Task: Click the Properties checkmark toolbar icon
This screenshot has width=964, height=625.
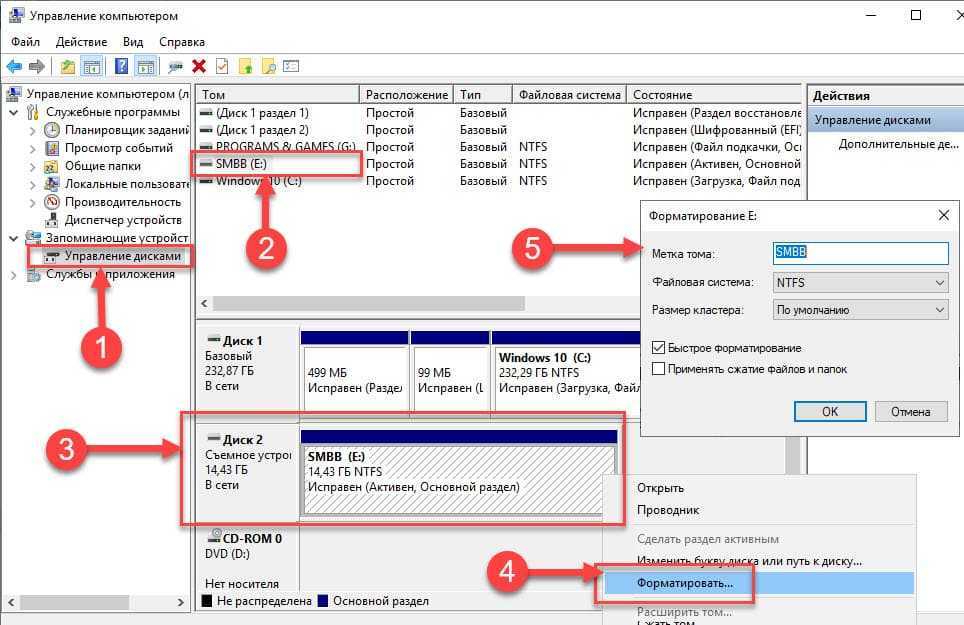Action: 221,67
